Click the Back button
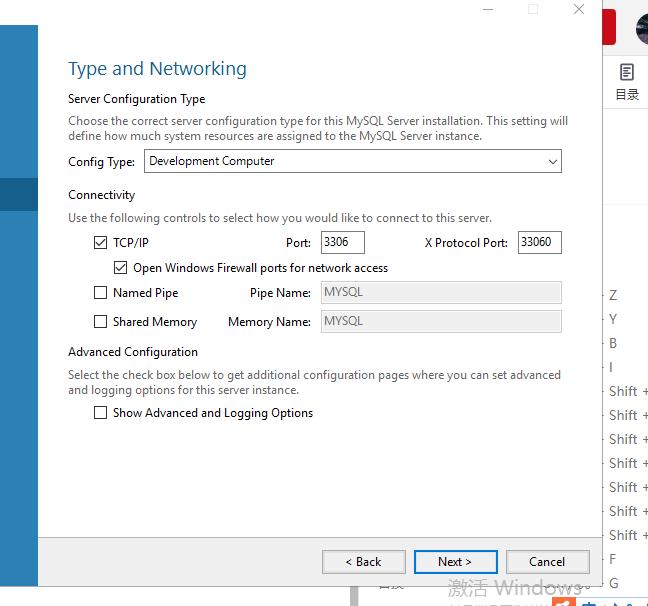The image size is (648, 606). [x=364, y=562]
